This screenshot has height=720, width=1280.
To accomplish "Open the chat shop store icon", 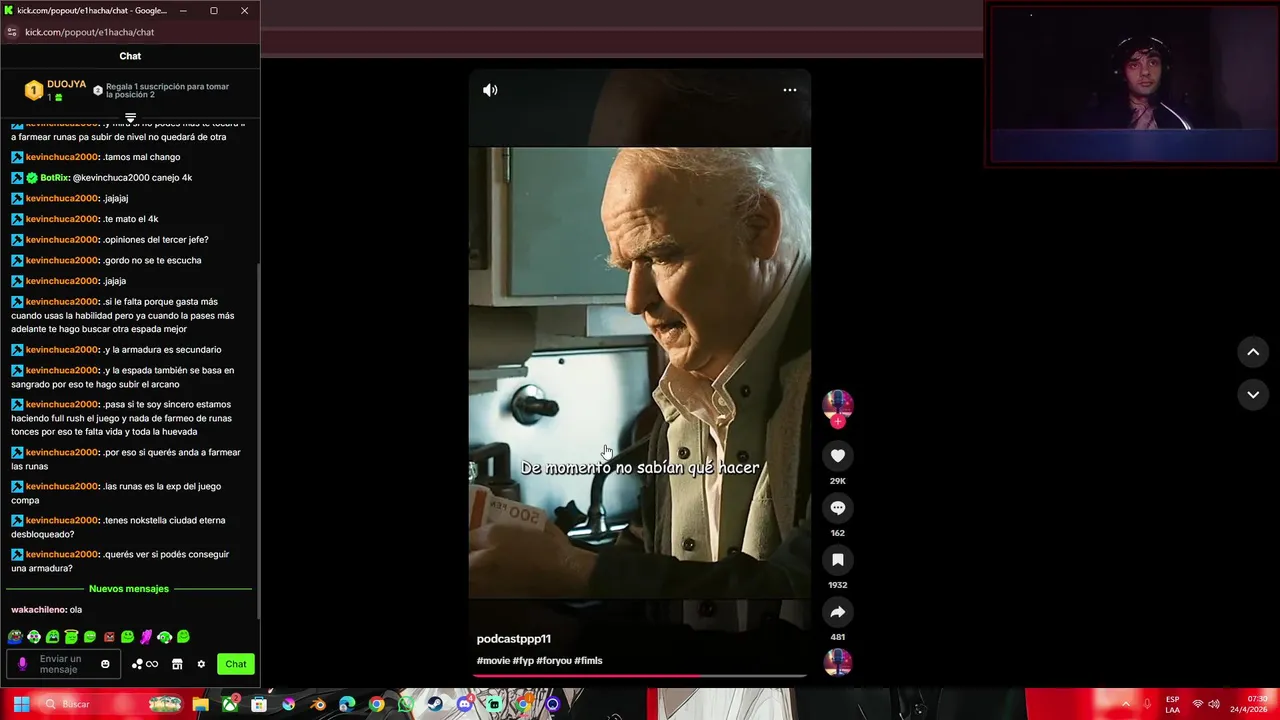I will coord(177,664).
